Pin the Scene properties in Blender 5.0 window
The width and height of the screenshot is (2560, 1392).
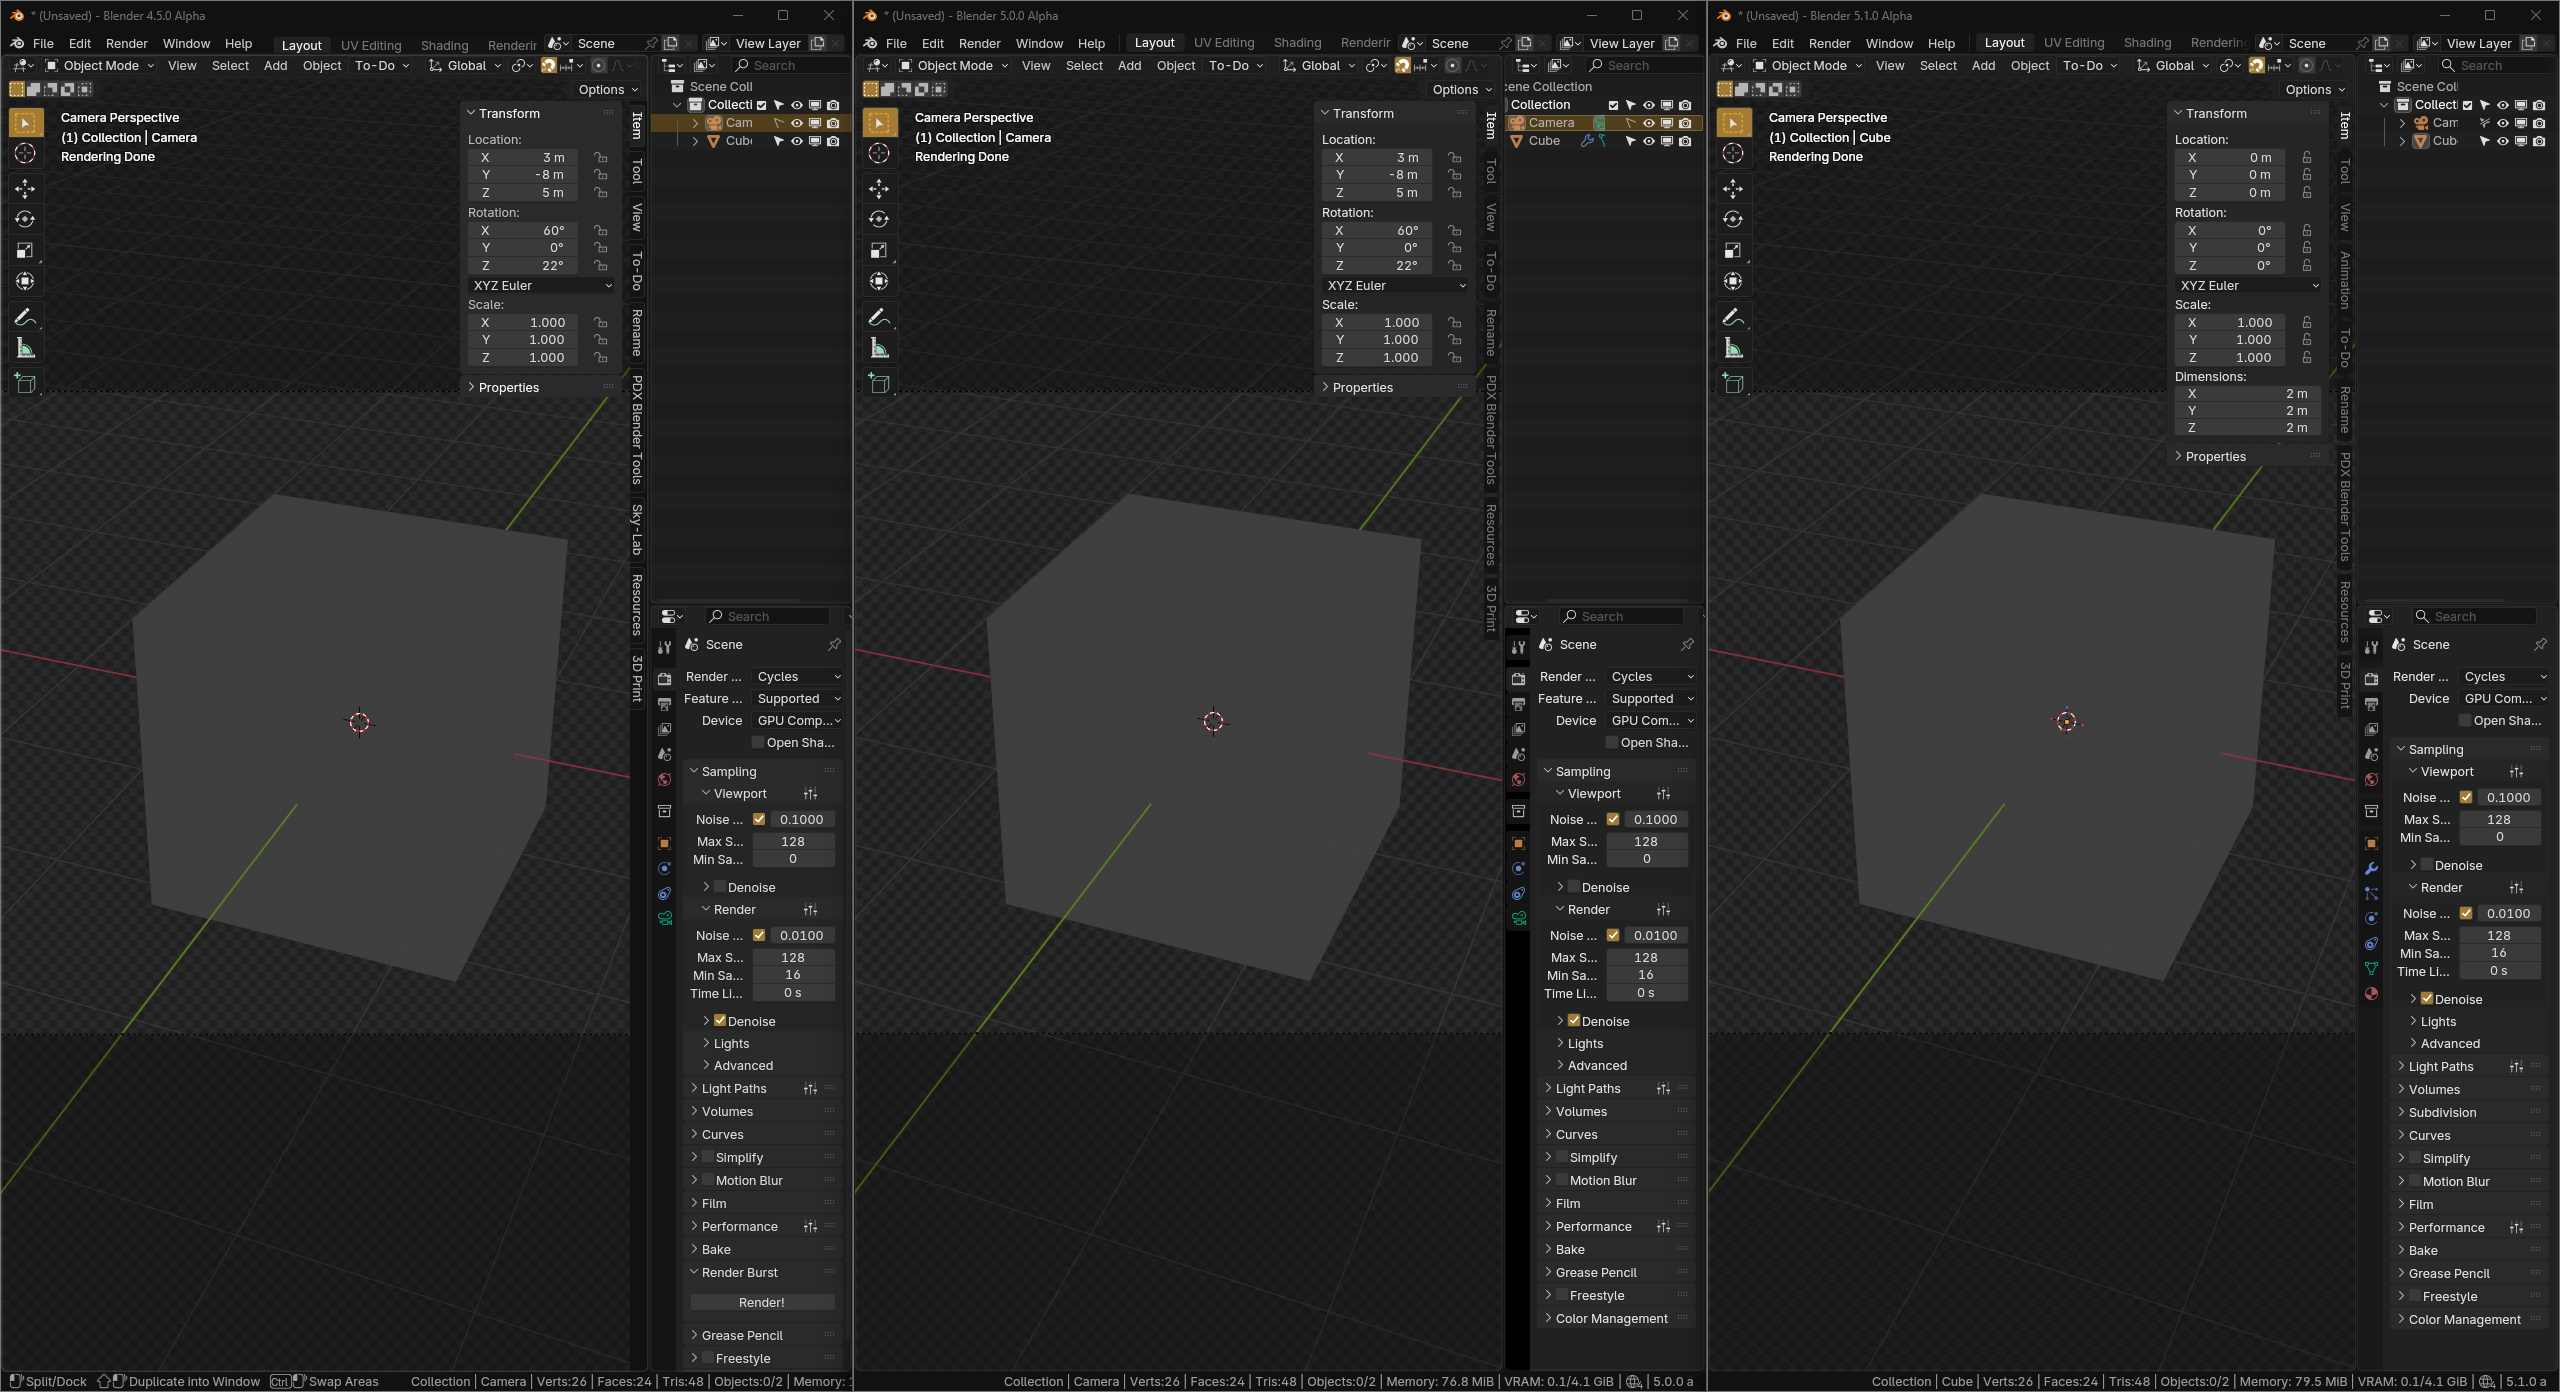(x=1688, y=644)
